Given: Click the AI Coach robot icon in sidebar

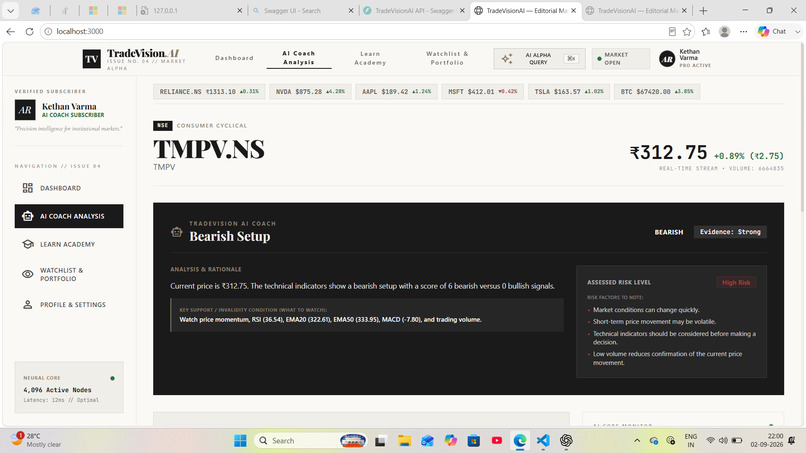Looking at the screenshot, I should (x=28, y=216).
